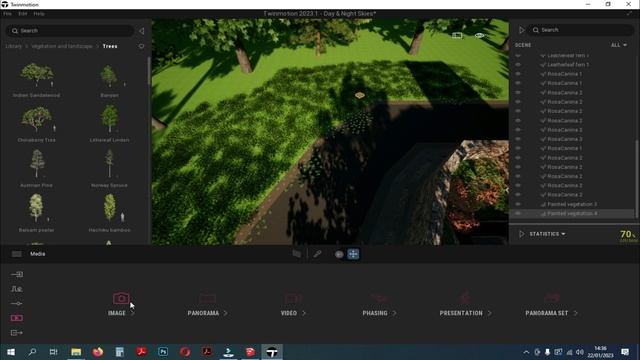Click the Import icon in the left dock
Screen dimensions: 640x360
coord(17,274)
